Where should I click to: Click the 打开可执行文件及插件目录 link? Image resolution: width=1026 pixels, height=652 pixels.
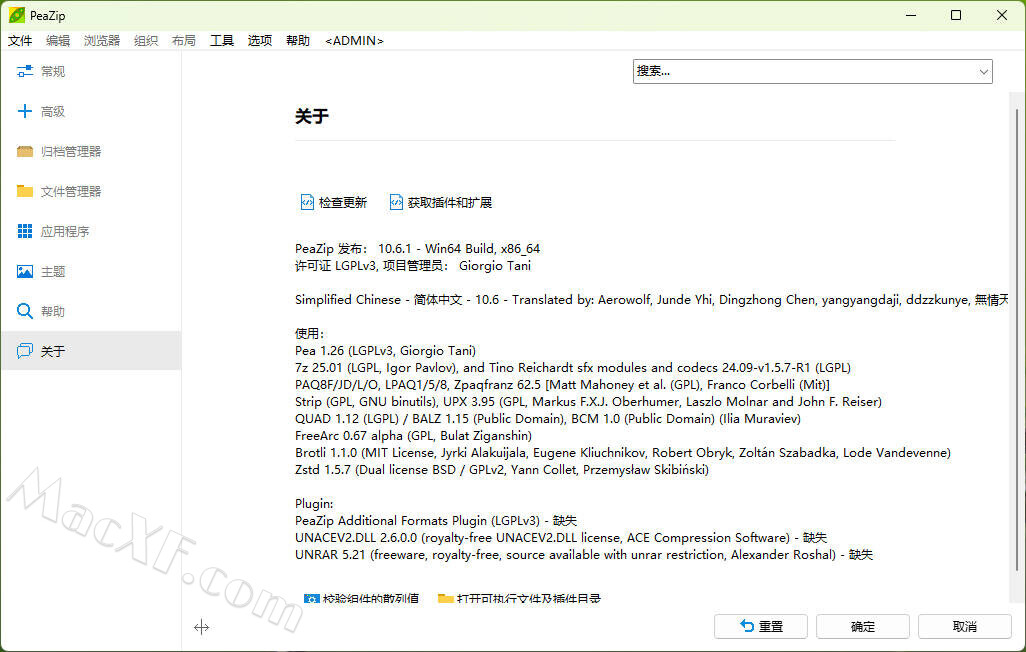point(529,598)
